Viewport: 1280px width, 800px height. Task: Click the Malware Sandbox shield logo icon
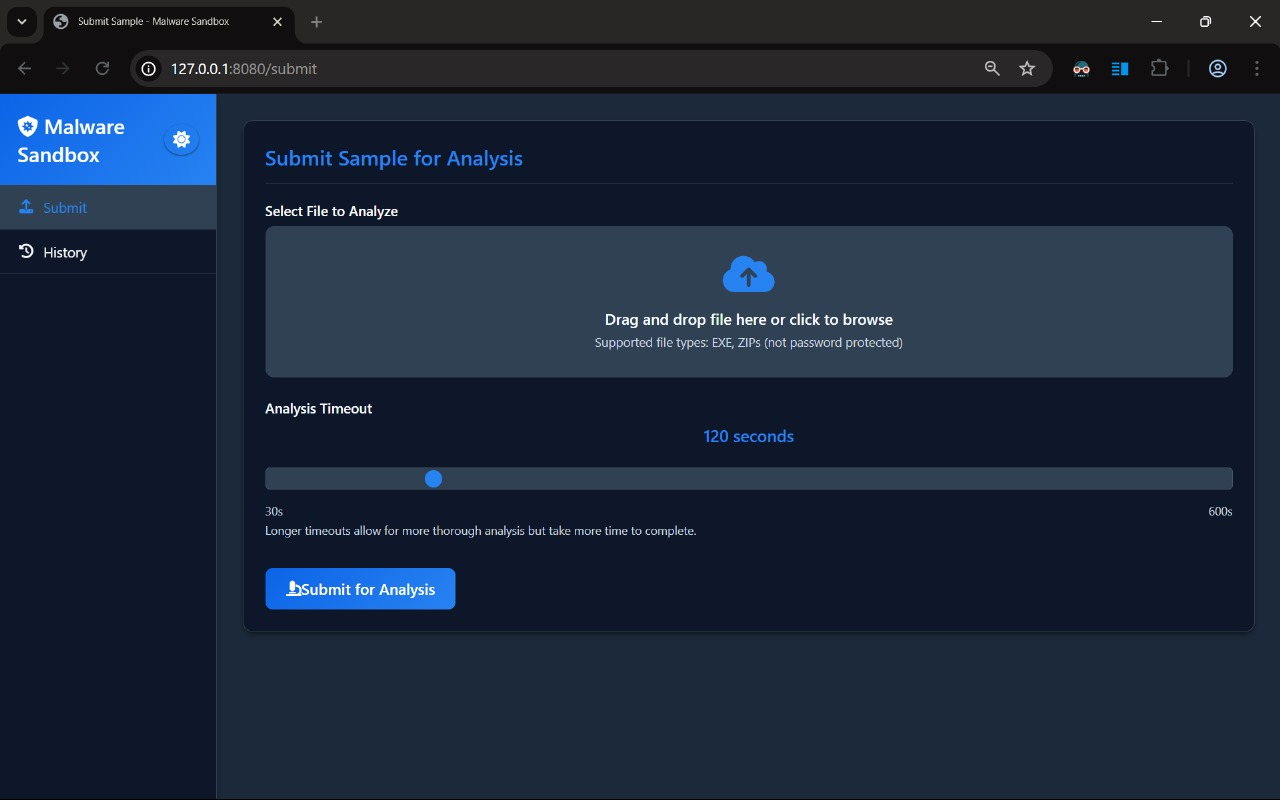pyautogui.click(x=27, y=126)
